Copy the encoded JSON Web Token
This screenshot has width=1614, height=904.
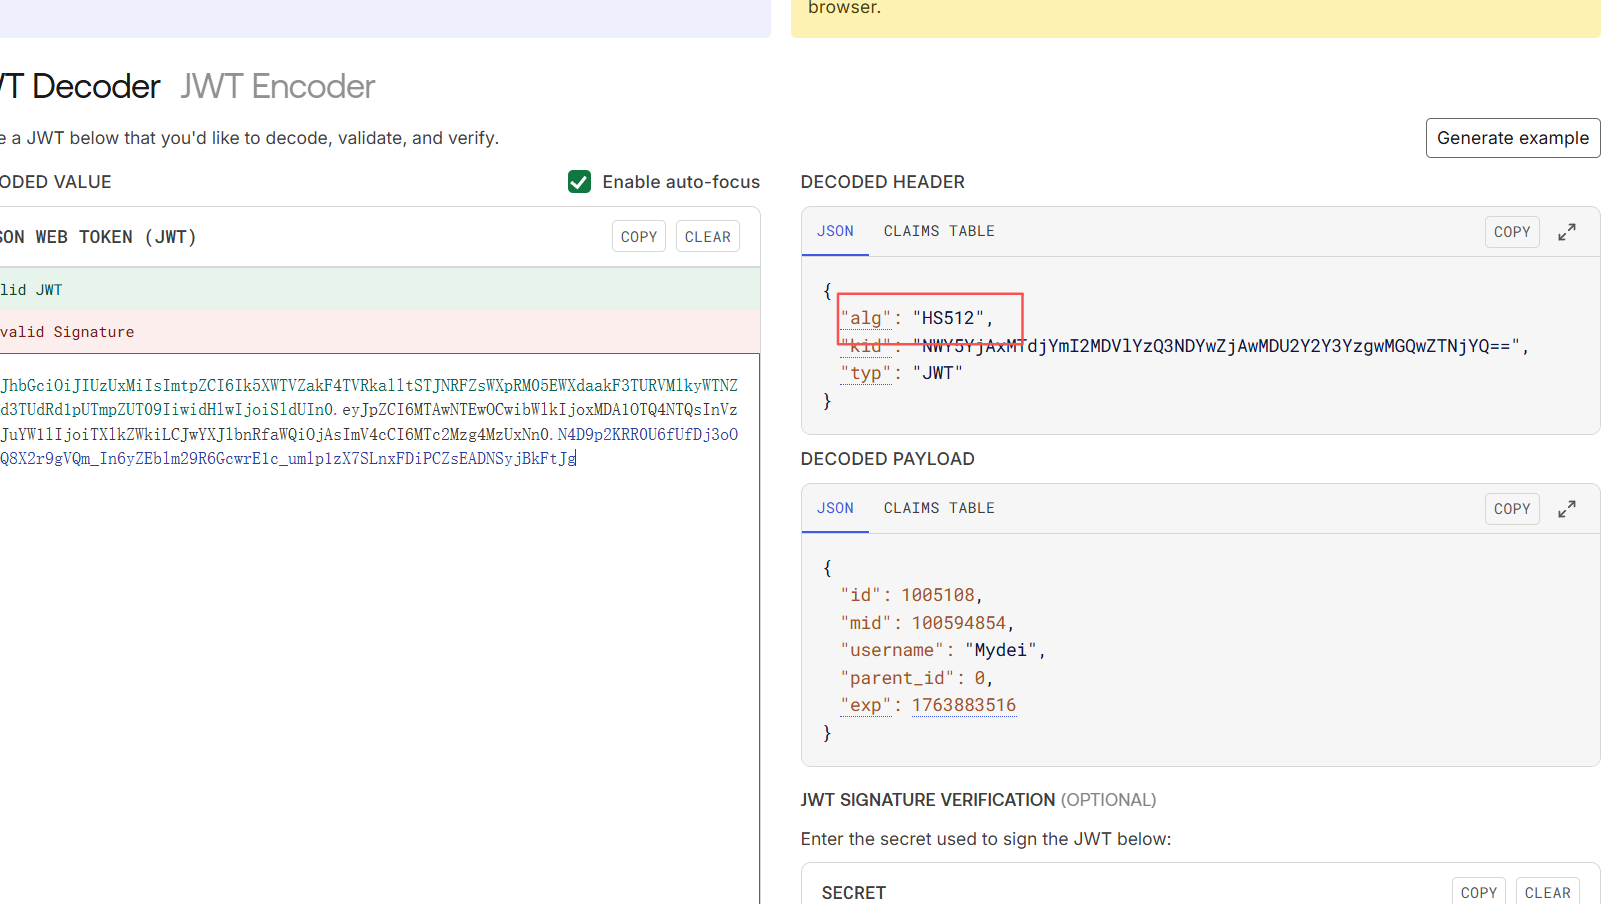coord(639,237)
